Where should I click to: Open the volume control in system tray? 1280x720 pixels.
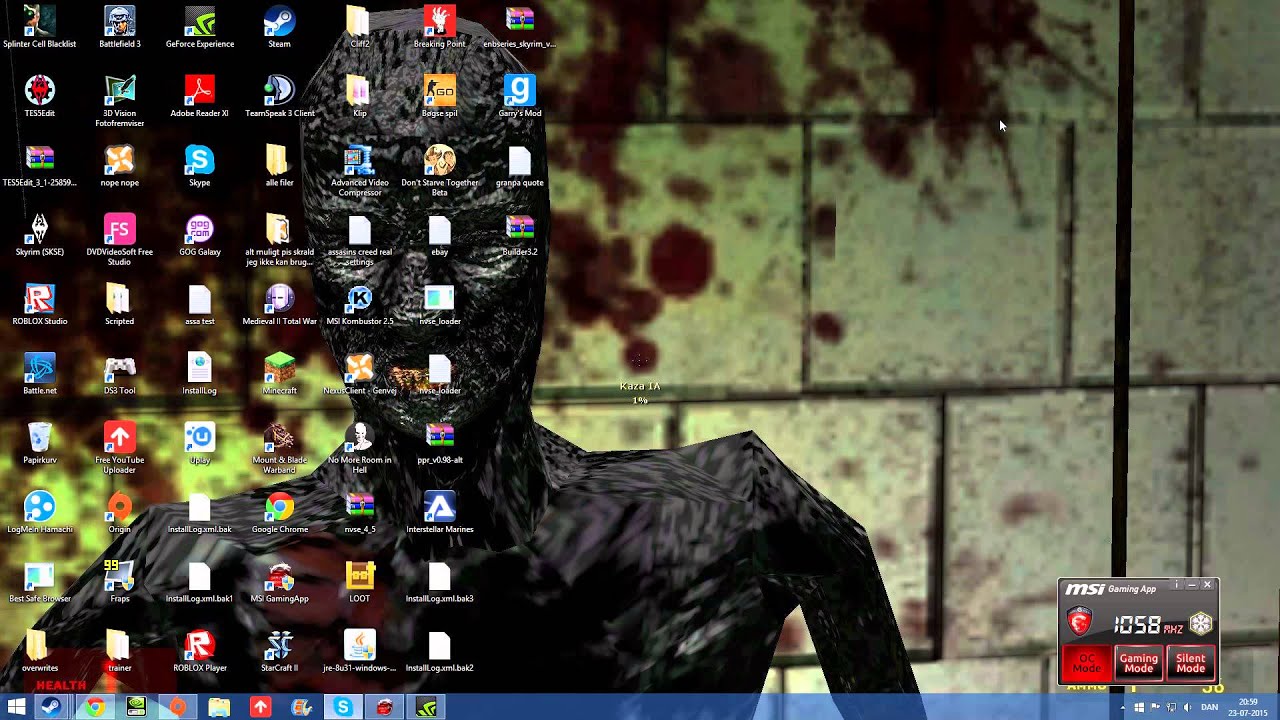click(x=1187, y=708)
